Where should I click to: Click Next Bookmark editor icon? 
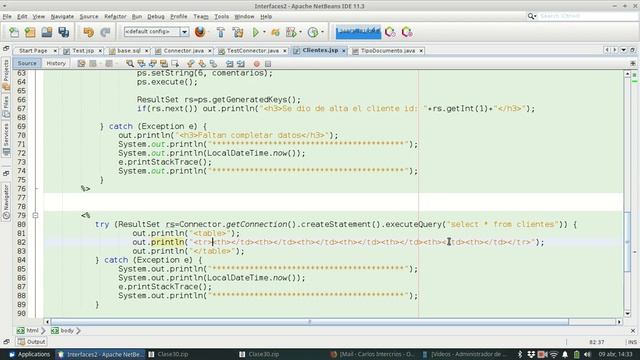tap(202, 64)
